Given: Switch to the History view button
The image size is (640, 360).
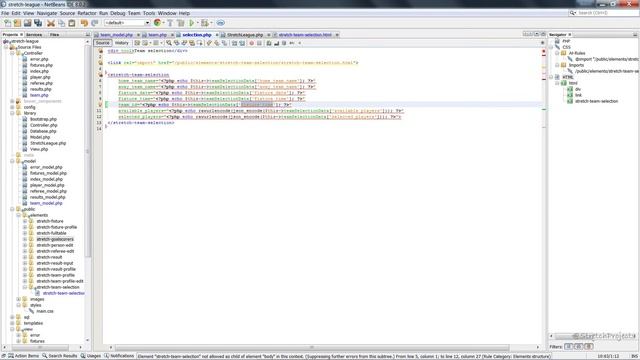Looking at the screenshot, I should (x=121, y=43).
